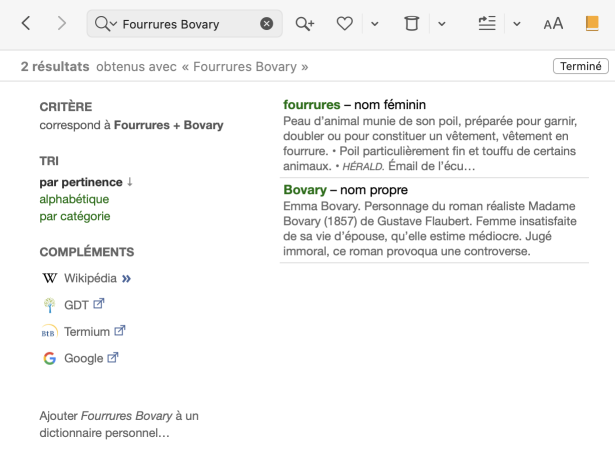Expand the display options dropdown chevron
Screen dimensions: 615x457
517,24
